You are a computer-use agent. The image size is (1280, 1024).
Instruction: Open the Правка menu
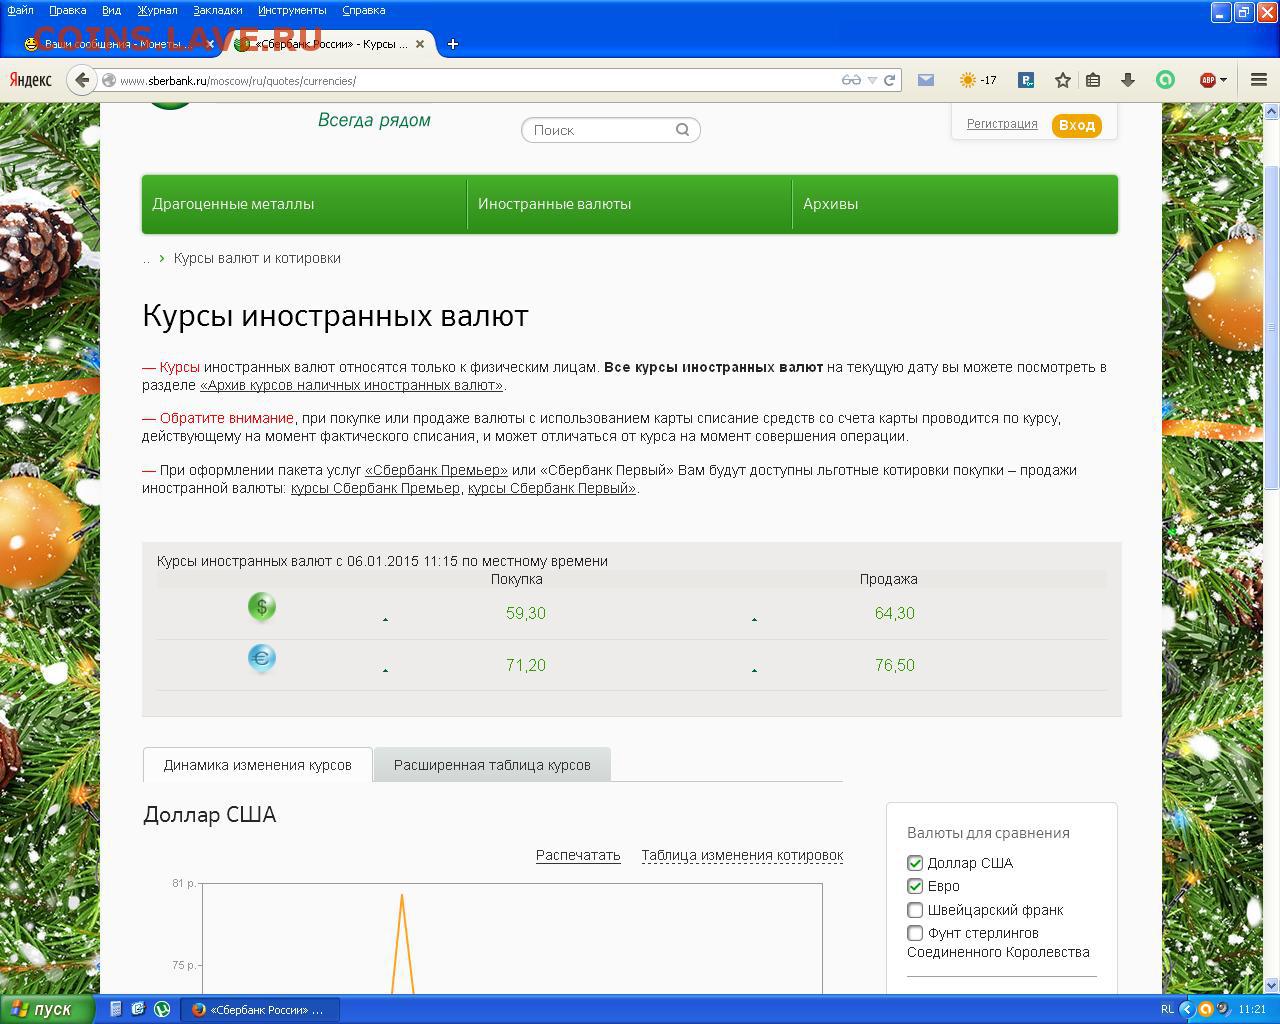[67, 10]
